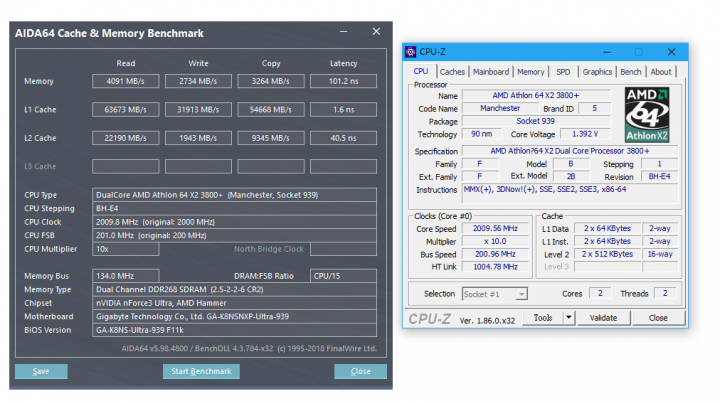Minimize the CPU-Z window
Image resolution: width=720 pixels, height=401 pixels.
607,52
